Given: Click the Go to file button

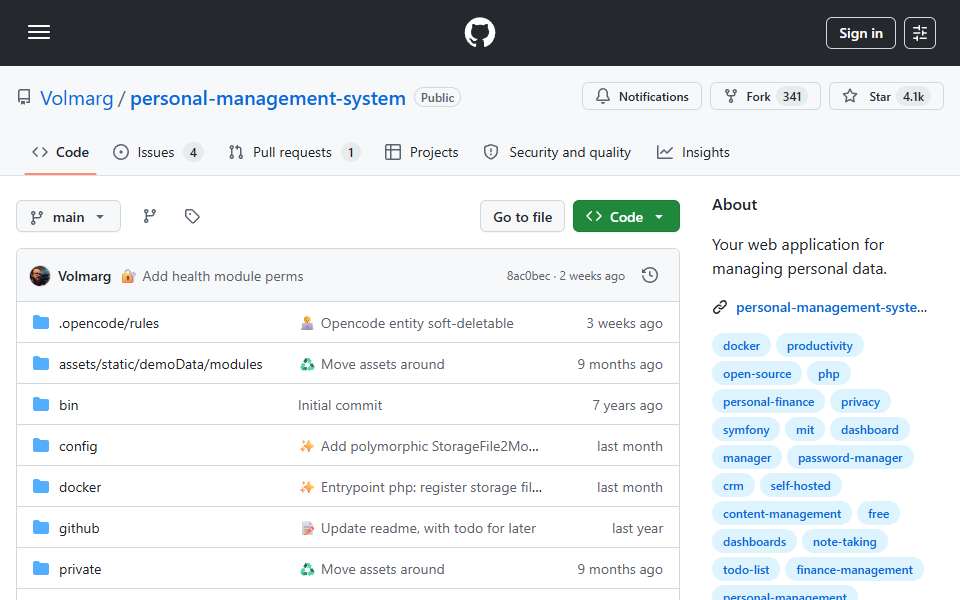Looking at the screenshot, I should (522, 217).
